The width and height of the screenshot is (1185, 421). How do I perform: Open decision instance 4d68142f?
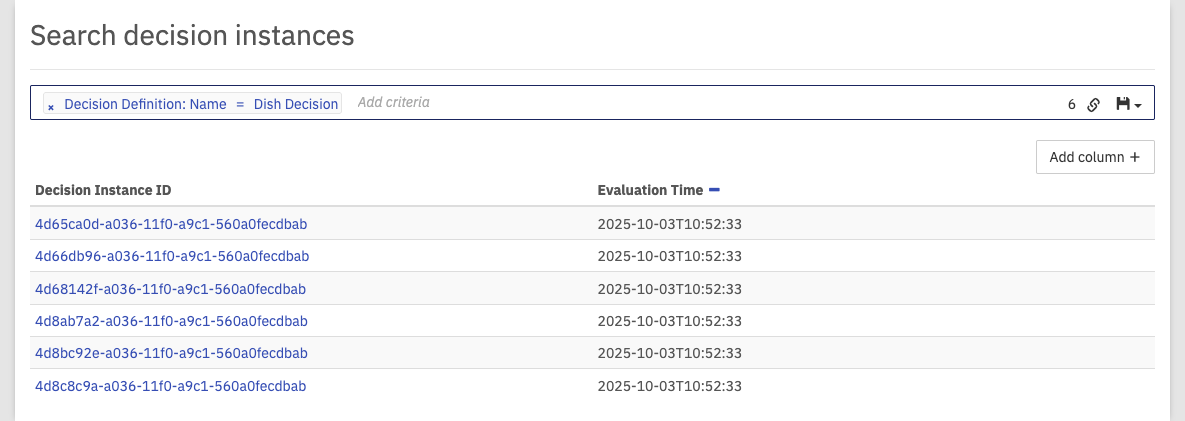click(x=170, y=289)
